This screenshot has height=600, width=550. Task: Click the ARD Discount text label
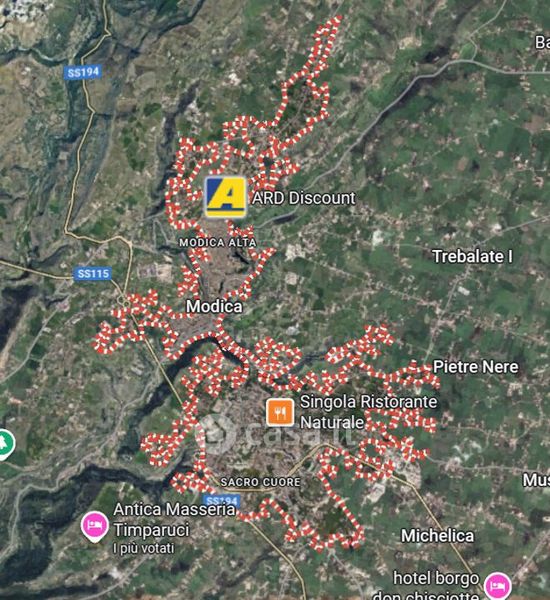[304, 198]
